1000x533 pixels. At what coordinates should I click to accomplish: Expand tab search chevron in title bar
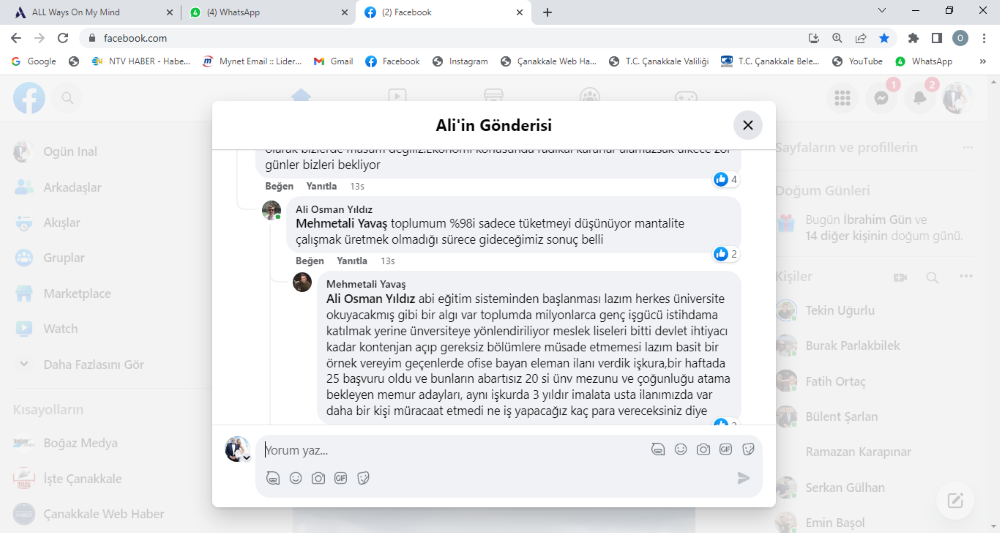tap(881, 11)
